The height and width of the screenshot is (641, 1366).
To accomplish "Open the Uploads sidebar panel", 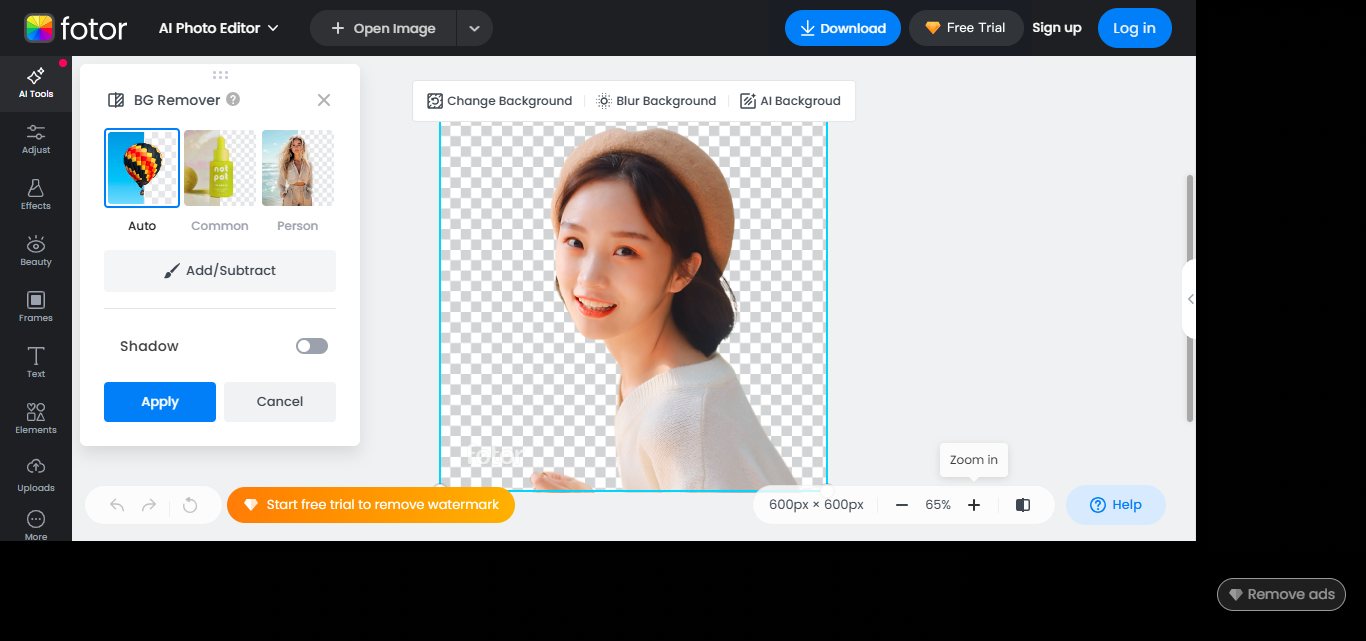I will [x=36, y=476].
